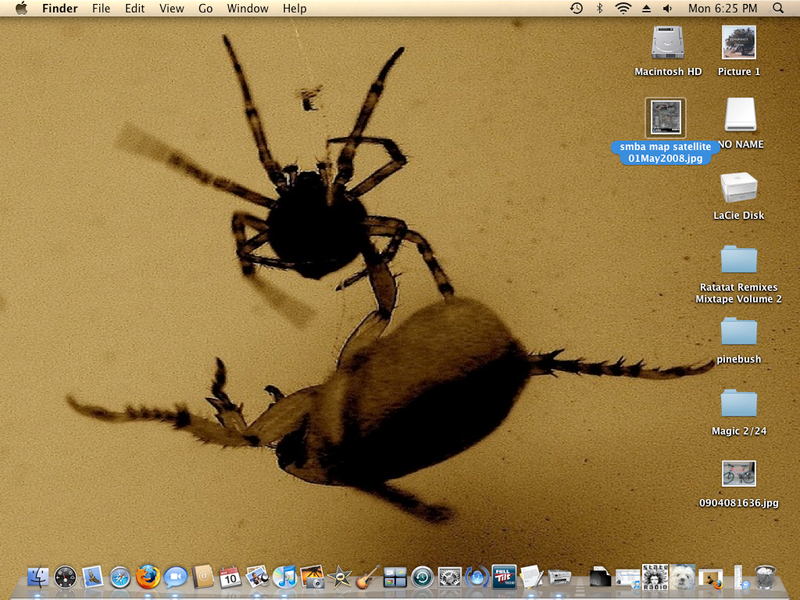Screen dimensions: 800x600
Task: Select Ratatat Remixes Mixtape Volume 2 folder
Action: click(739, 259)
